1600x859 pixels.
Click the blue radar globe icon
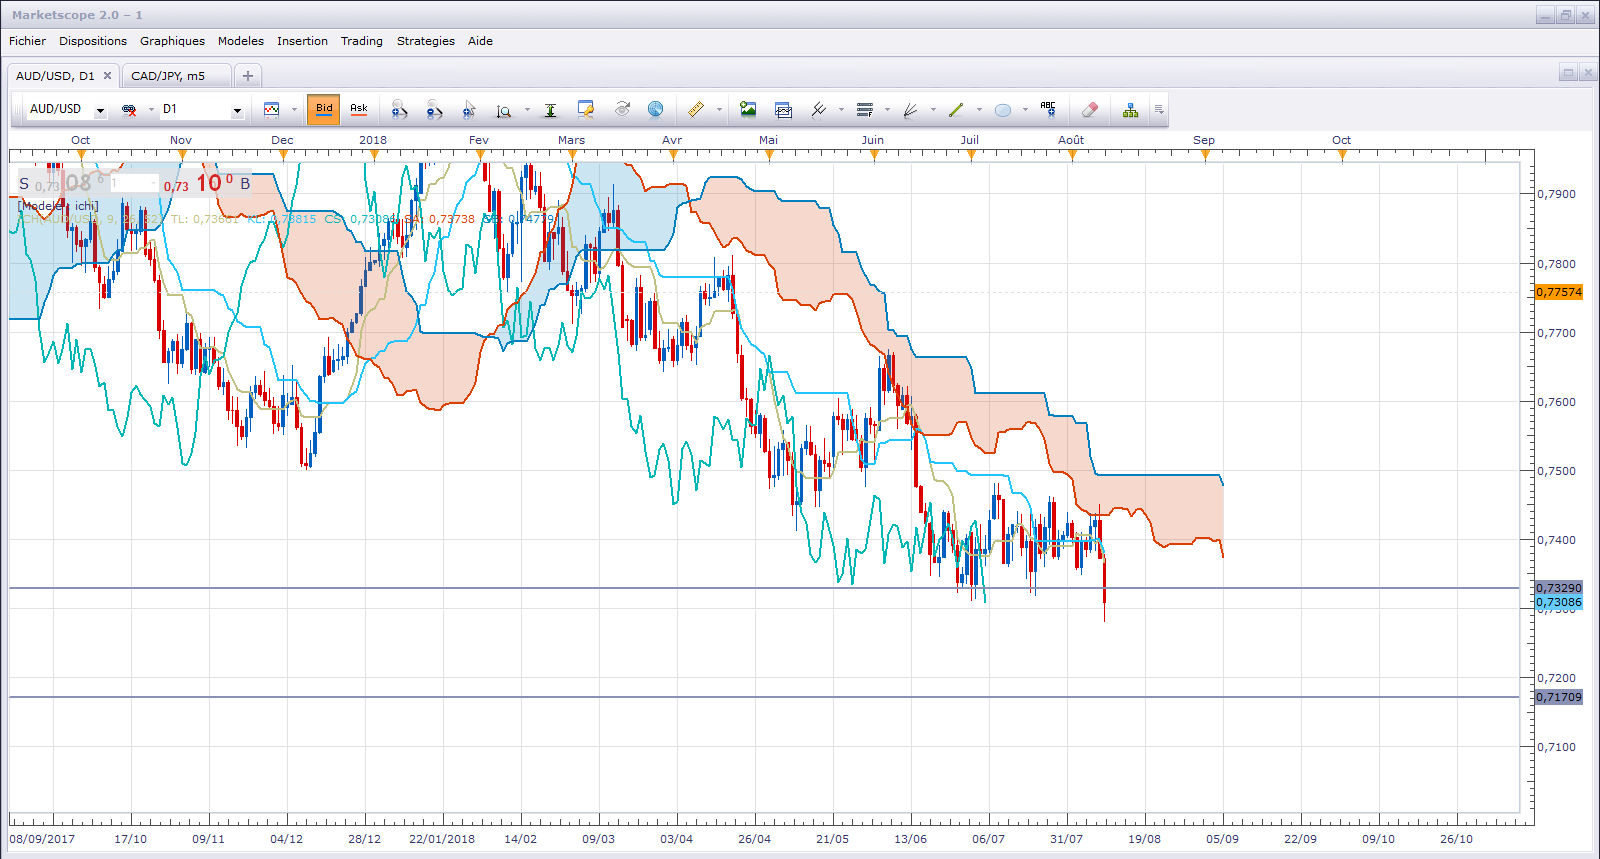[x=655, y=110]
